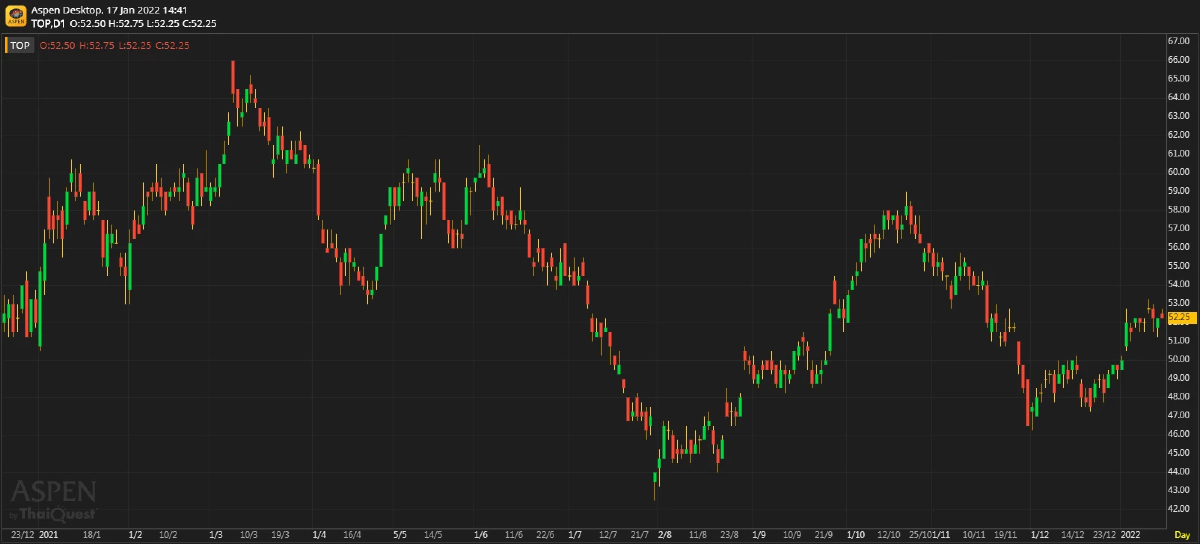Click the 1/12 date marker on axis
The width and height of the screenshot is (1200, 544).
(x=1041, y=535)
